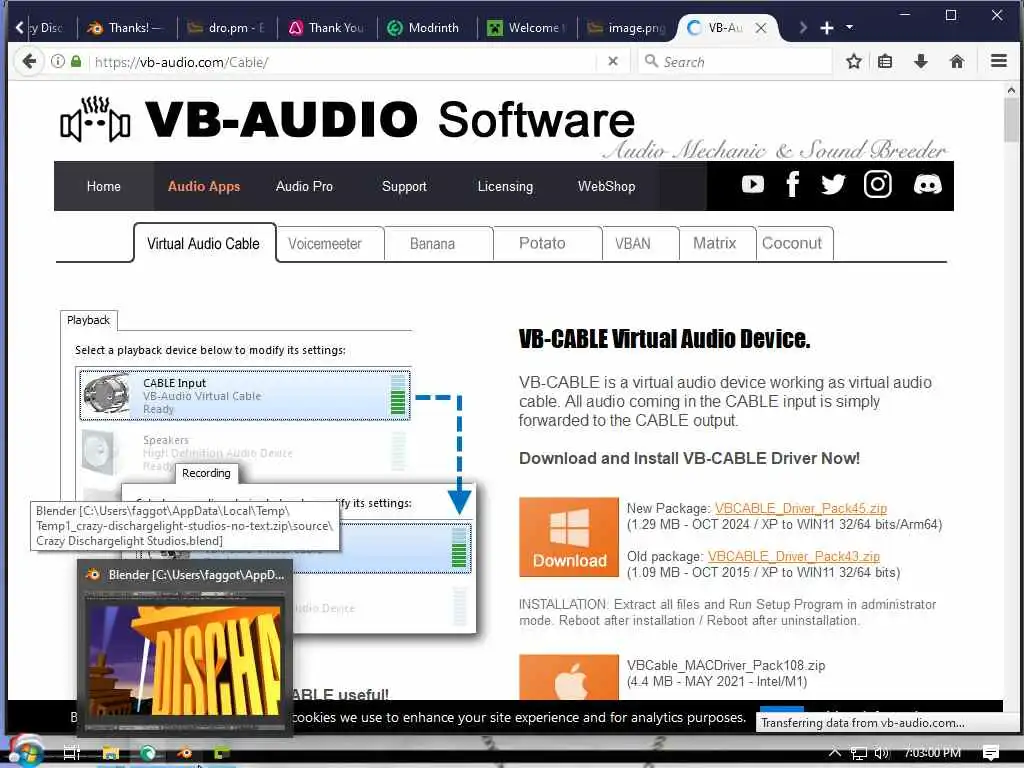The width and height of the screenshot is (1024, 768).
Task: Open the Licensing navigation item
Action: (505, 187)
